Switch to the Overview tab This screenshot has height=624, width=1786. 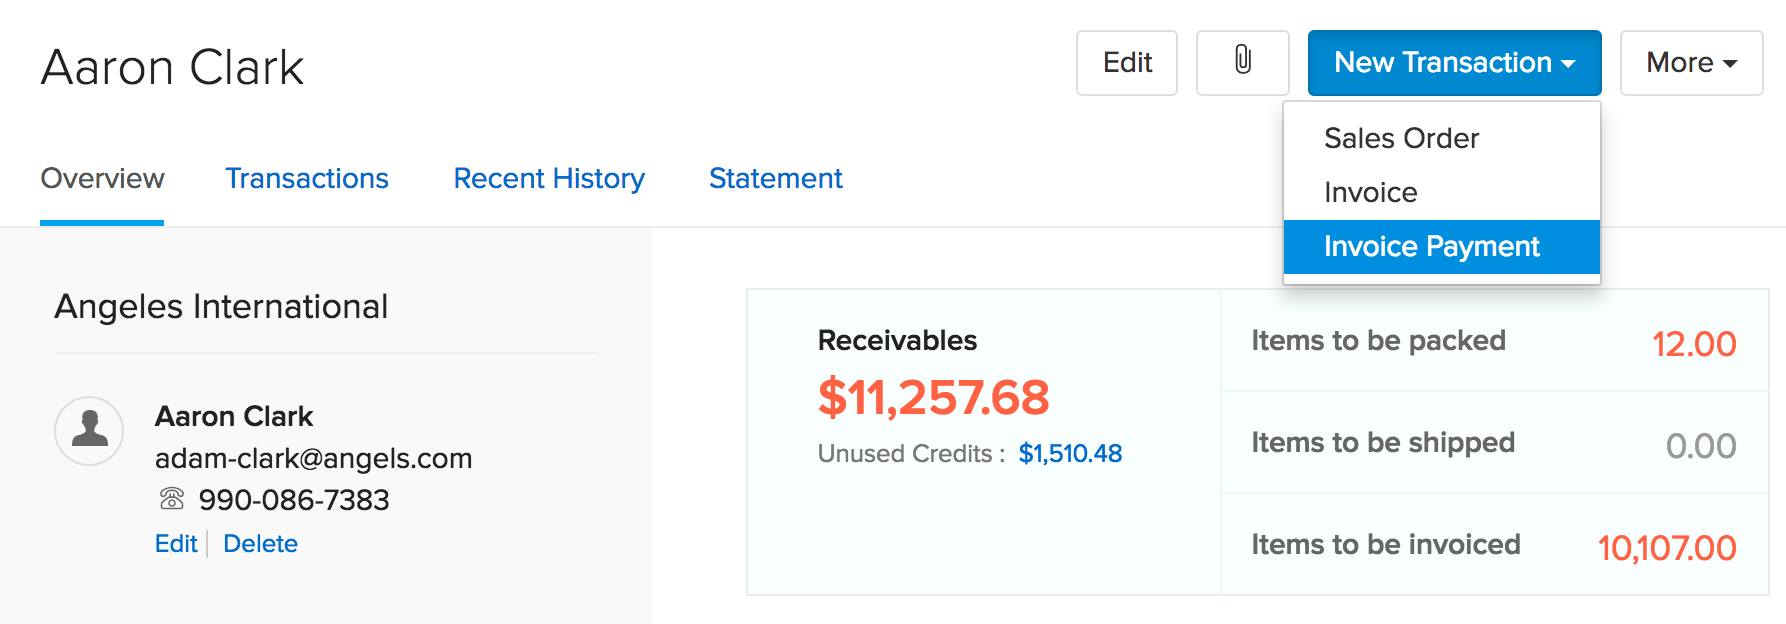(x=102, y=178)
